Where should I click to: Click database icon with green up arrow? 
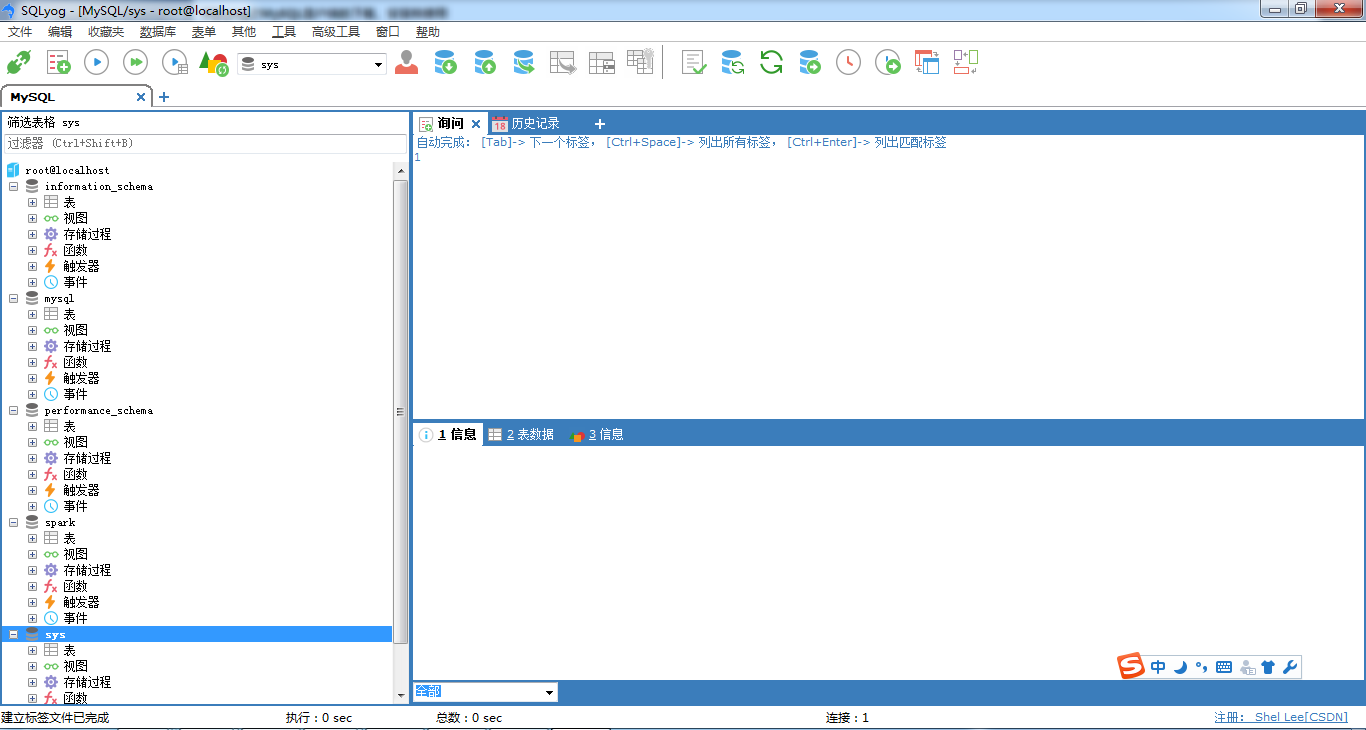coord(485,63)
